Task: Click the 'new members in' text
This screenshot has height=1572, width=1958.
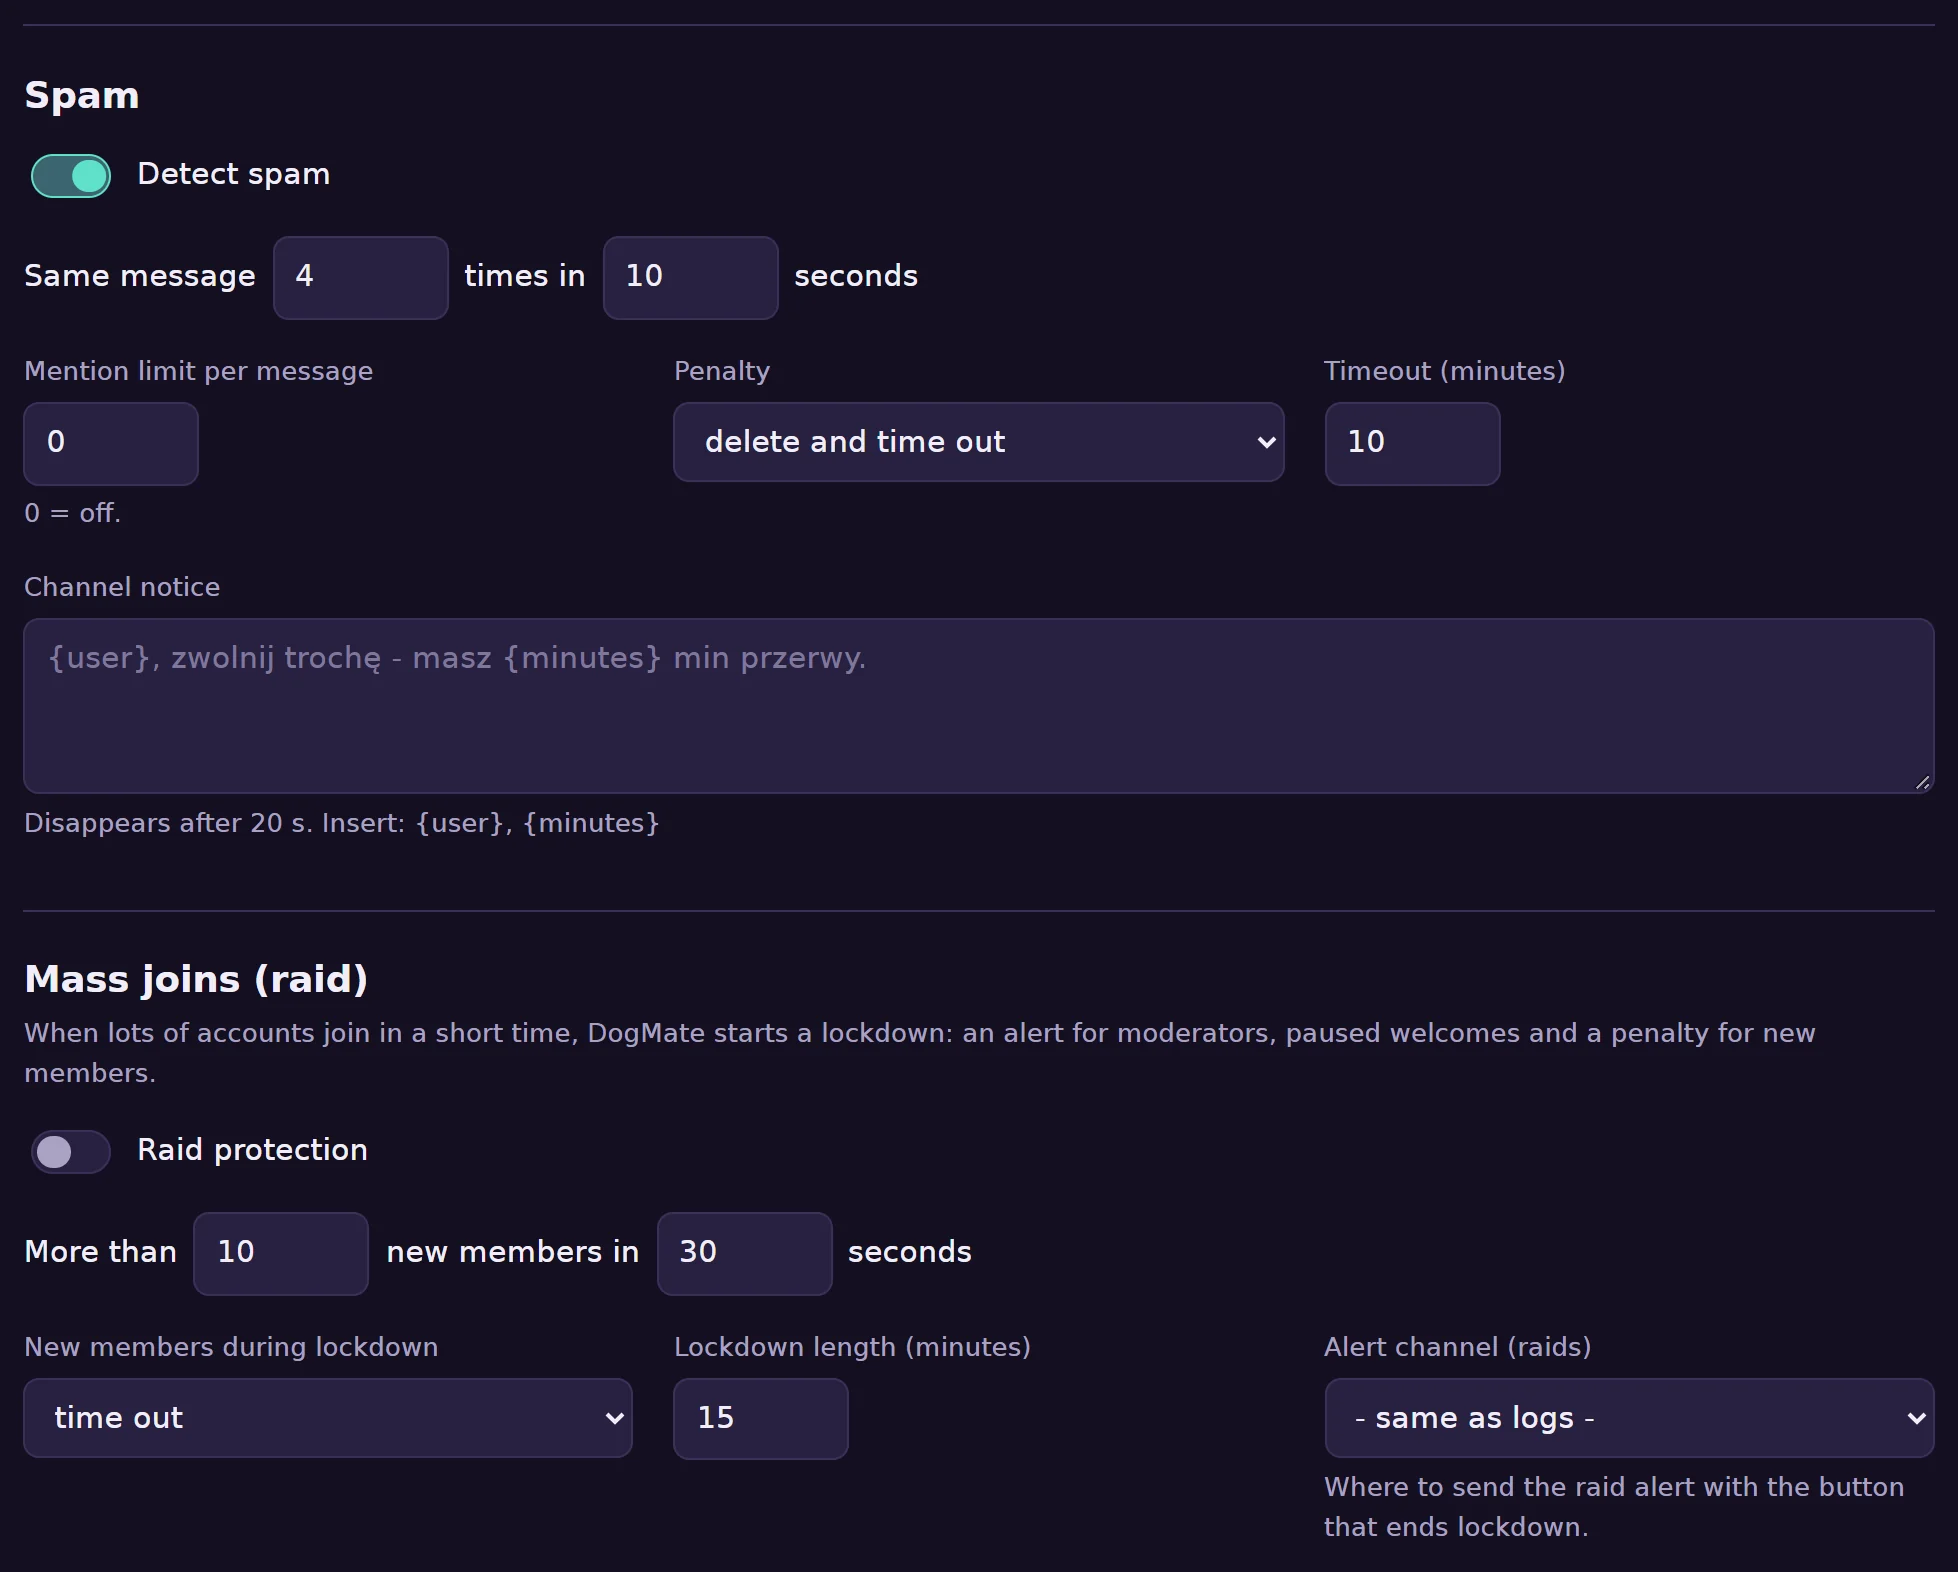Action: pos(513,1252)
